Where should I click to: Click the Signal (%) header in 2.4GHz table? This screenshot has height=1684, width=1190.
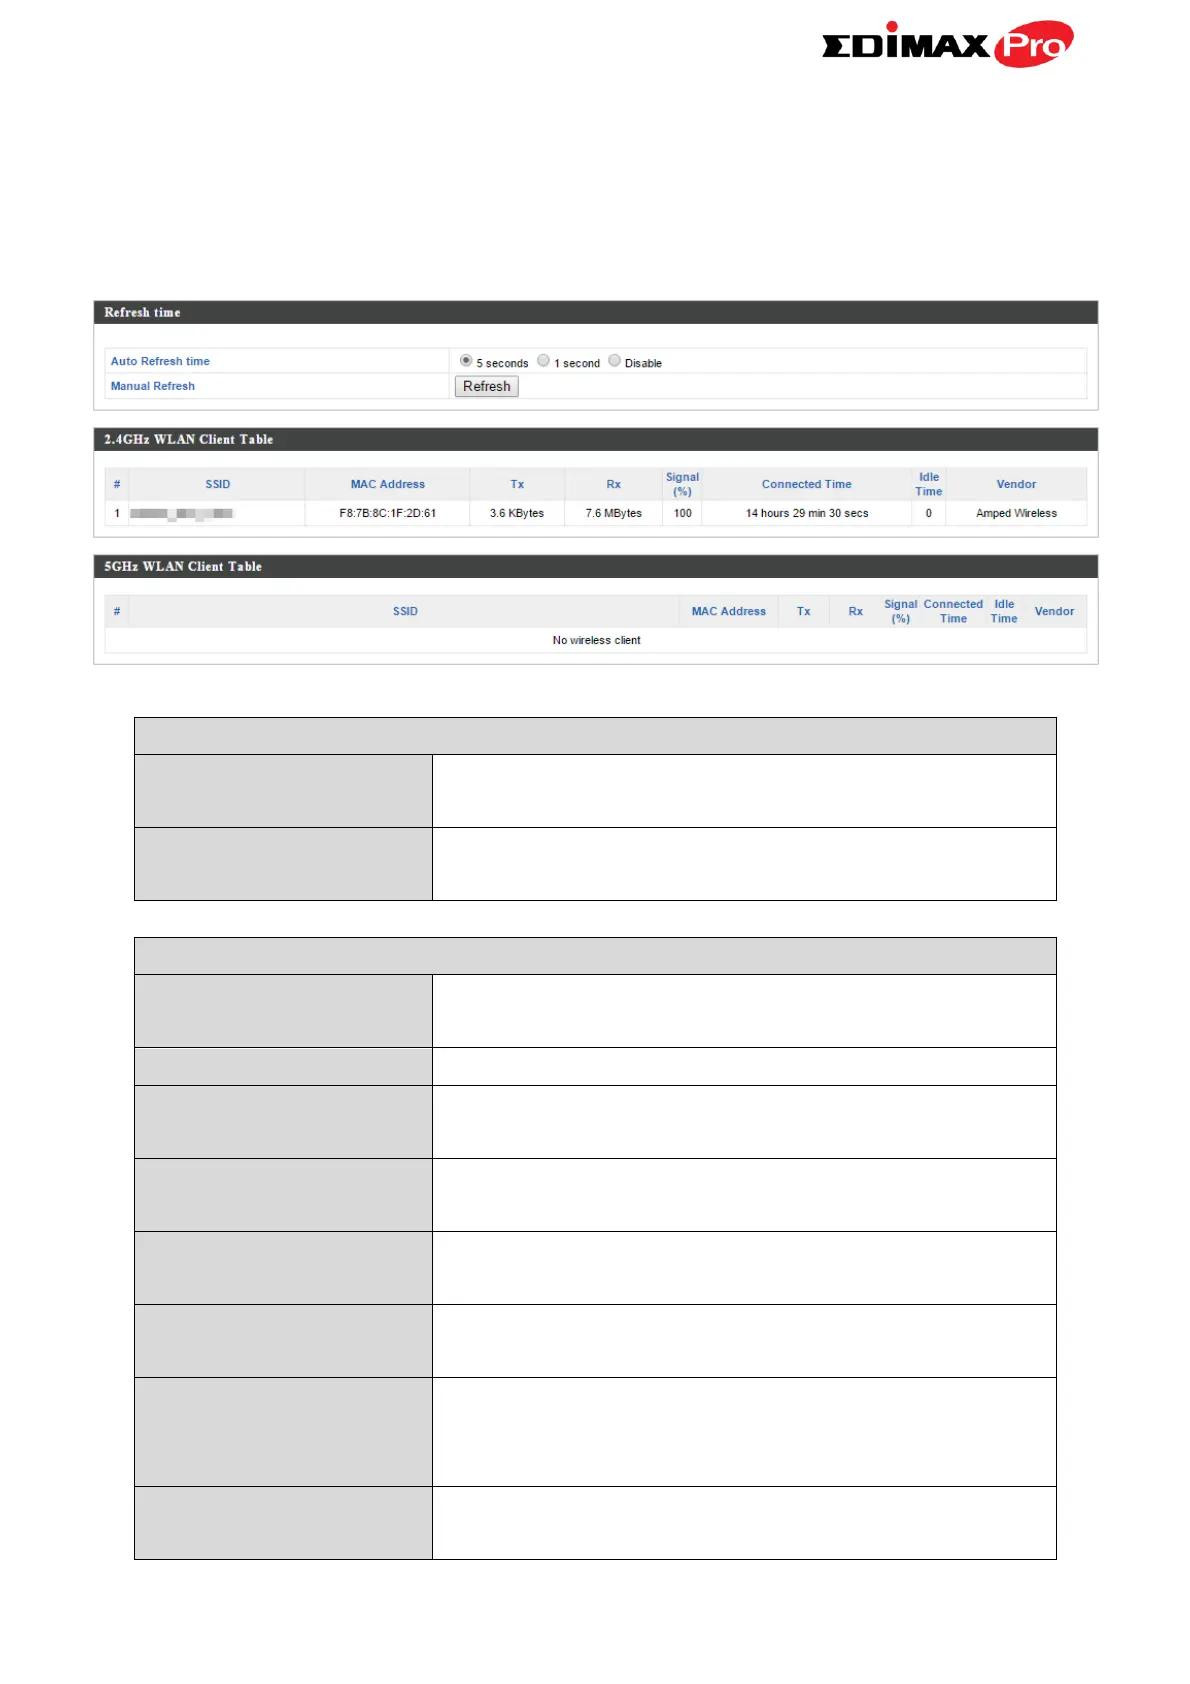point(682,484)
